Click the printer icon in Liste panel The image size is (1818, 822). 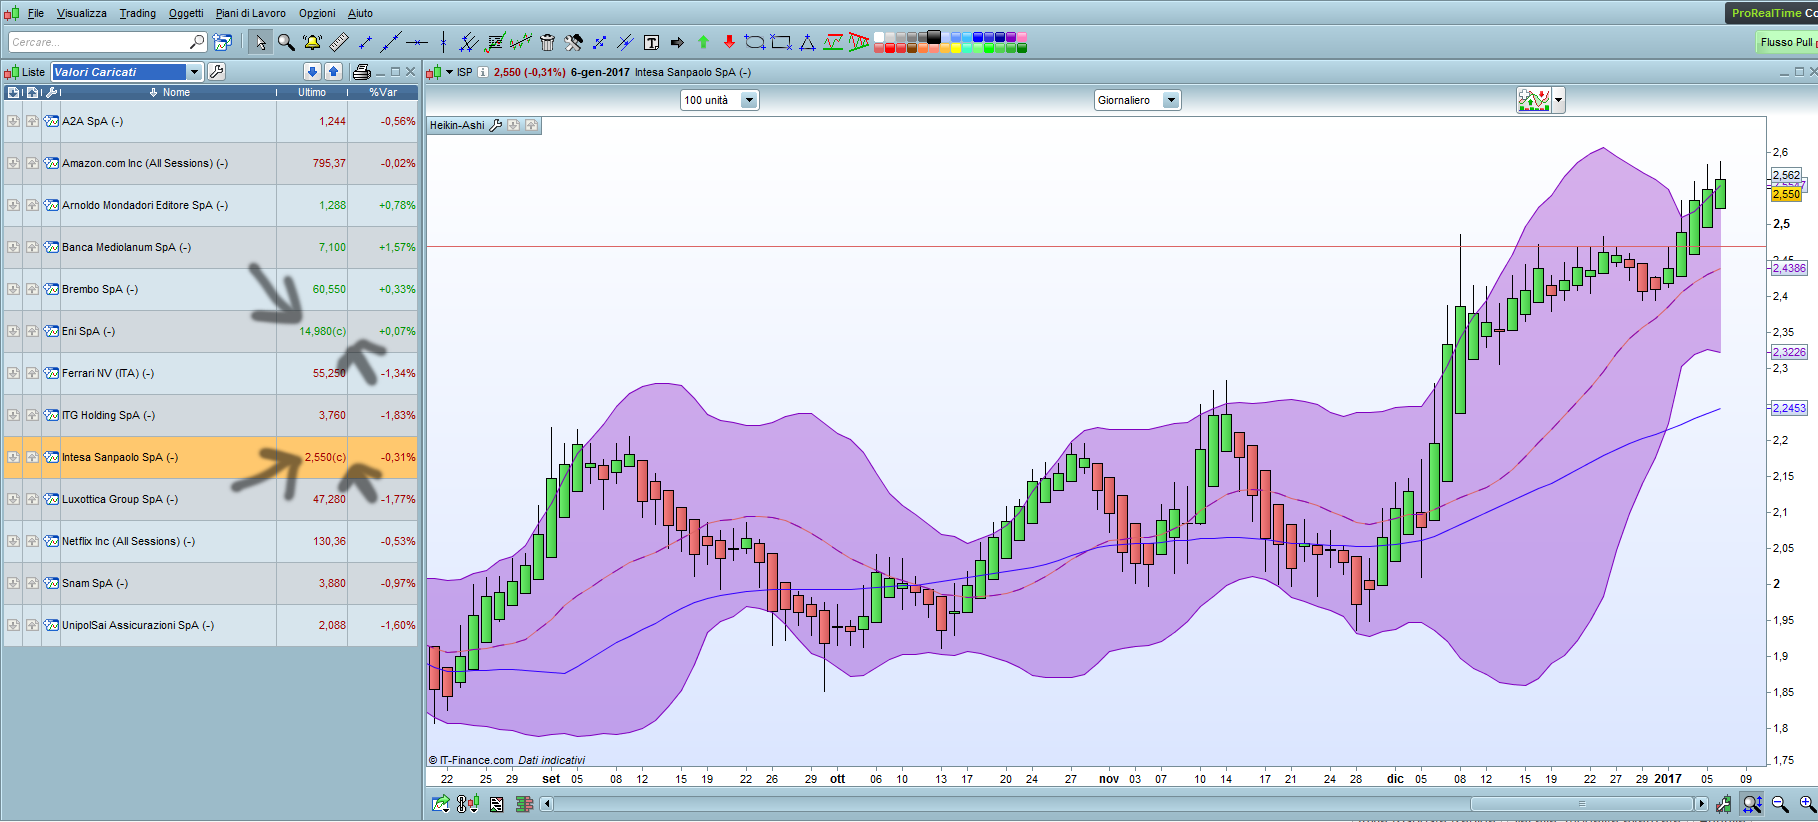pyautogui.click(x=362, y=72)
